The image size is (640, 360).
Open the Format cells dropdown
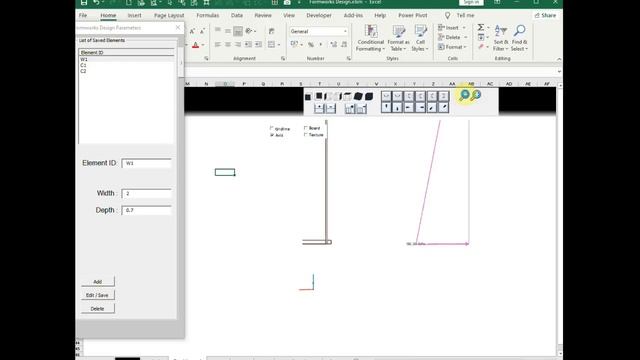(x=452, y=47)
